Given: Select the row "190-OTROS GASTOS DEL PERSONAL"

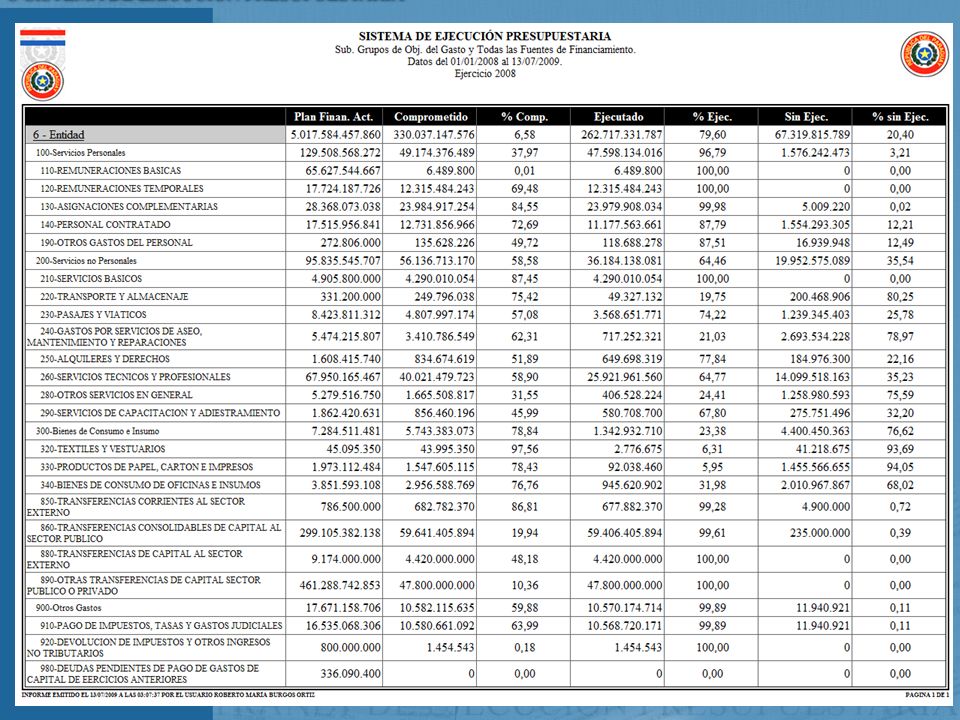Looking at the screenshot, I should pyautogui.click(x=485, y=242).
